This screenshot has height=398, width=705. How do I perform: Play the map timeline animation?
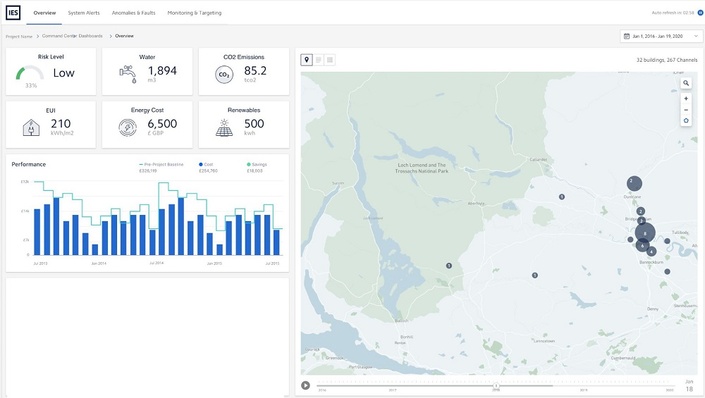305,385
